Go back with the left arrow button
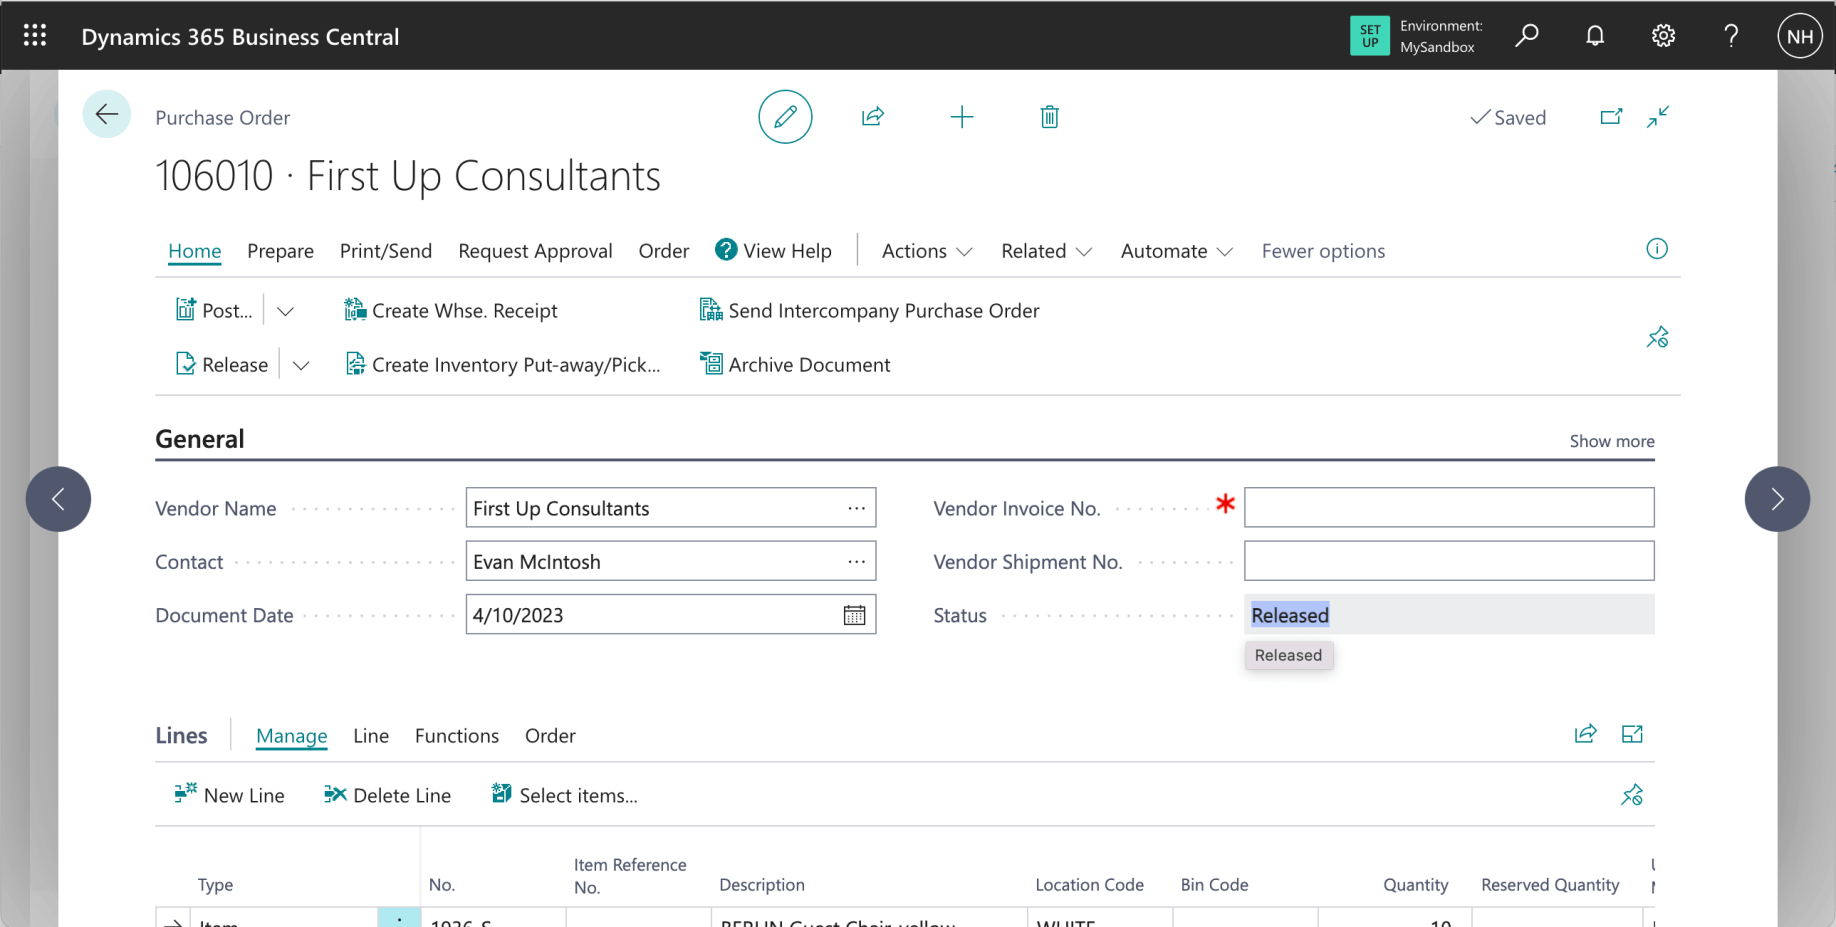 pyautogui.click(x=107, y=115)
